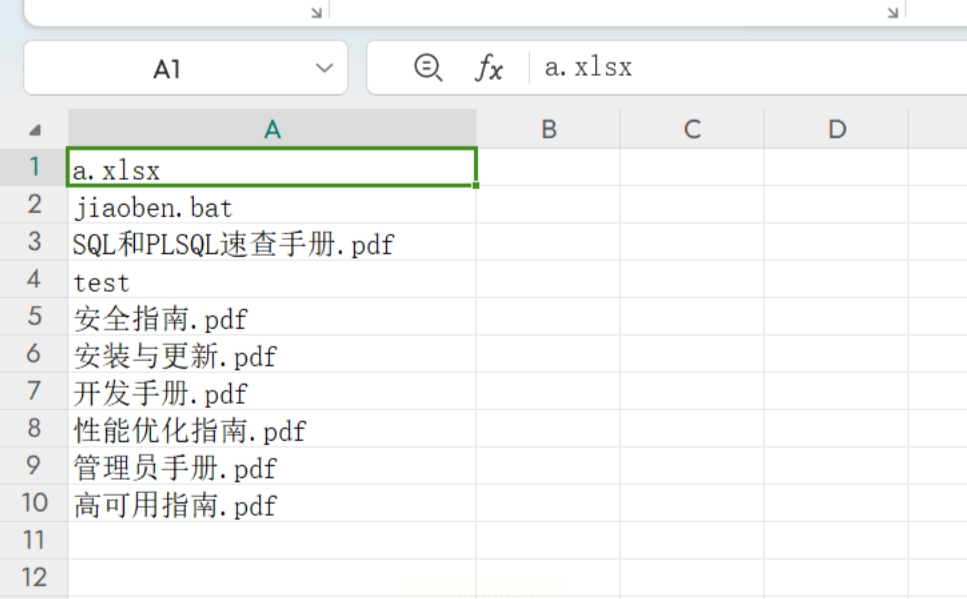Click cell containing jiaoben.bat
This screenshot has height=599, width=967.
click(272, 204)
